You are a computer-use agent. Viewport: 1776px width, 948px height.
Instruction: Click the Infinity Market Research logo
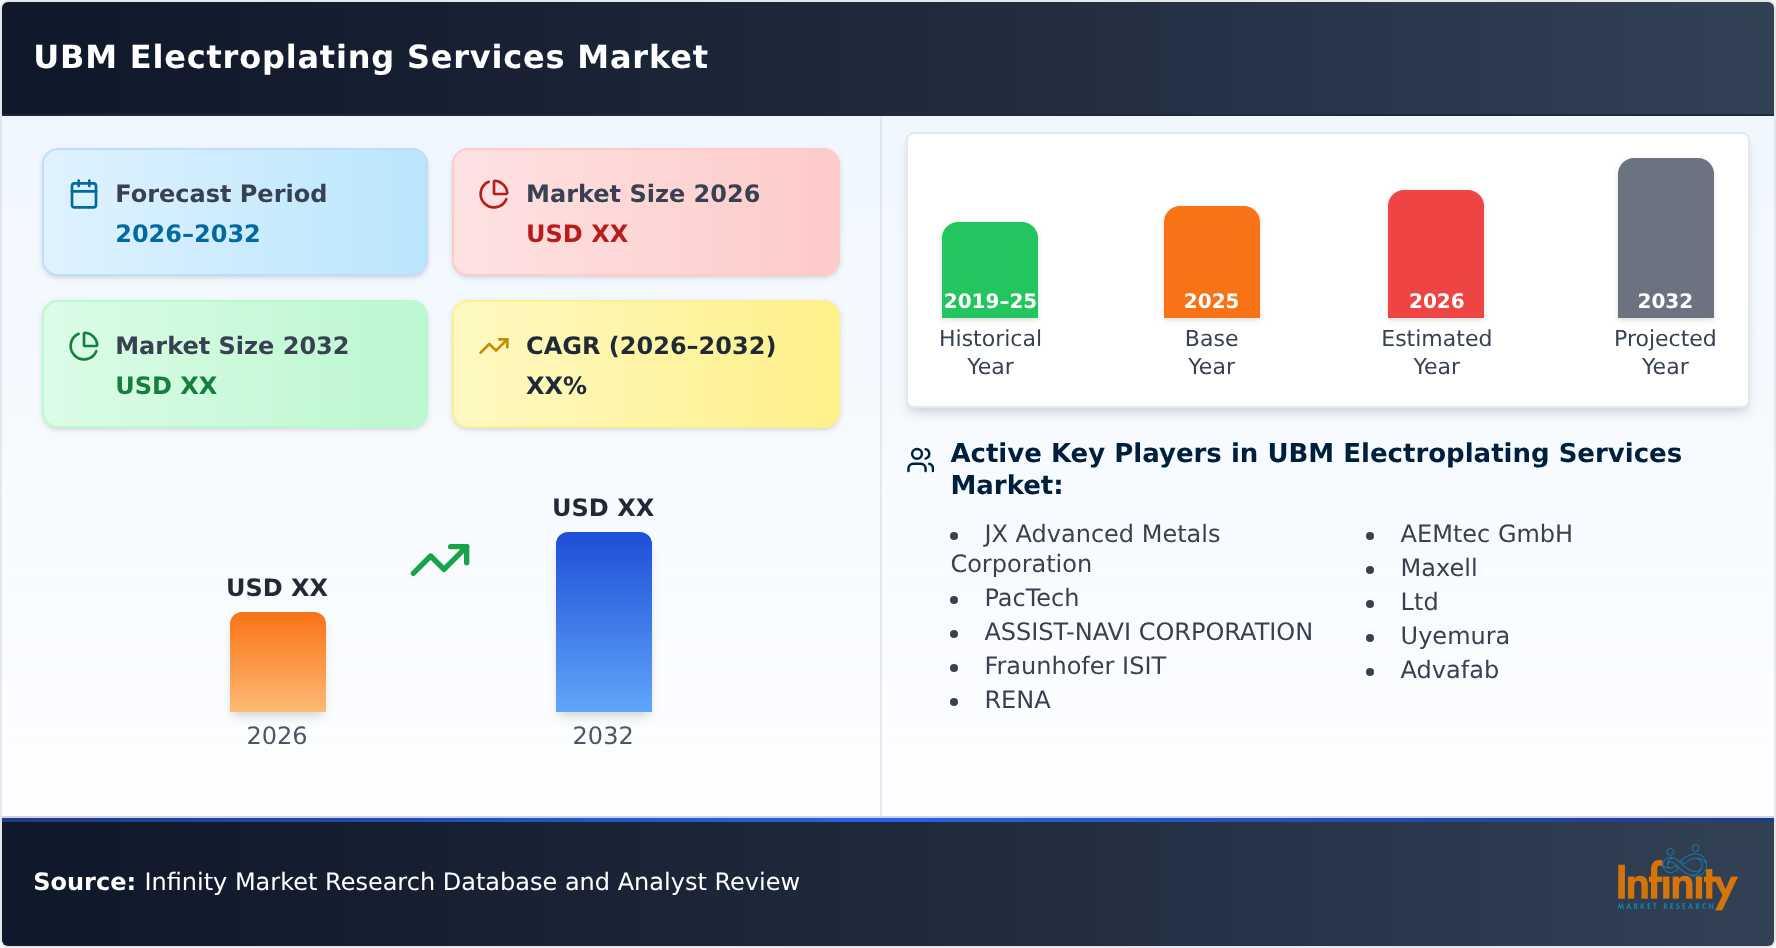click(1676, 879)
